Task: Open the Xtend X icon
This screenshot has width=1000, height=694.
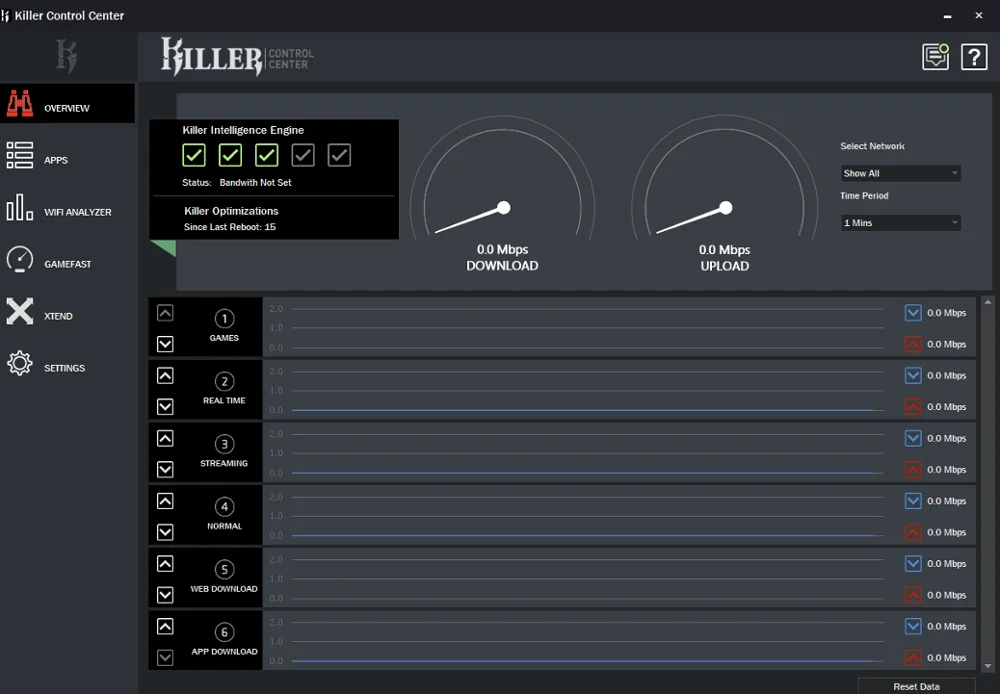Action: (x=20, y=311)
